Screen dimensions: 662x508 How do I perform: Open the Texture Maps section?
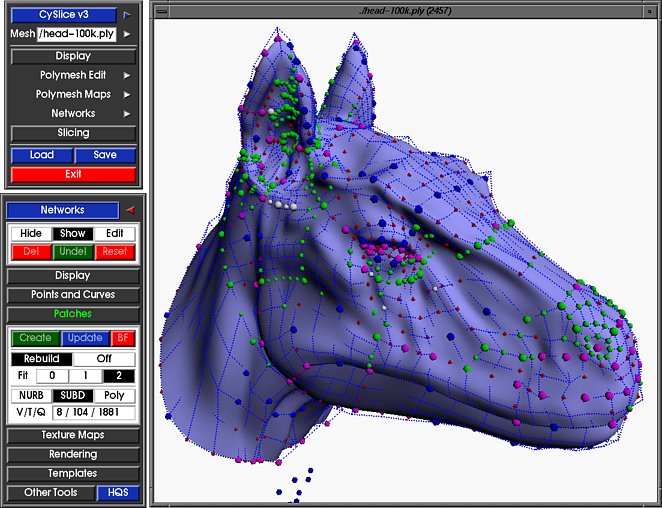point(72,435)
